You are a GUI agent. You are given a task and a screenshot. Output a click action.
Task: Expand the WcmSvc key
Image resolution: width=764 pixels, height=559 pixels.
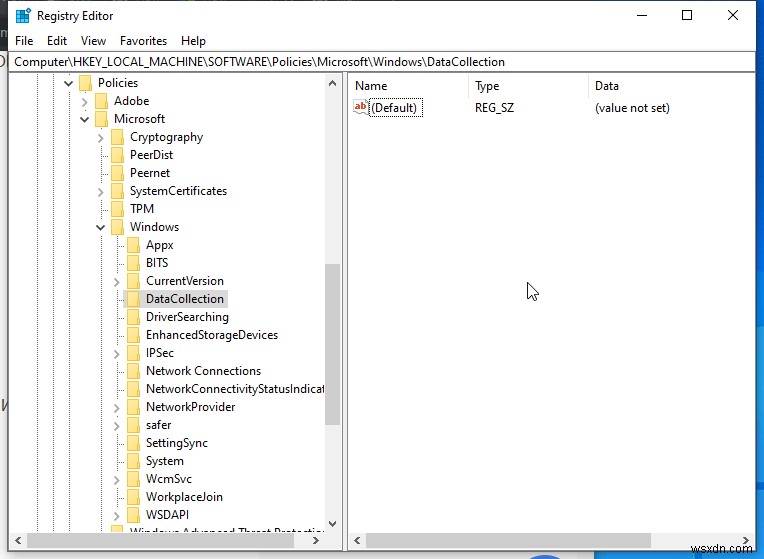pyautogui.click(x=116, y=480)
